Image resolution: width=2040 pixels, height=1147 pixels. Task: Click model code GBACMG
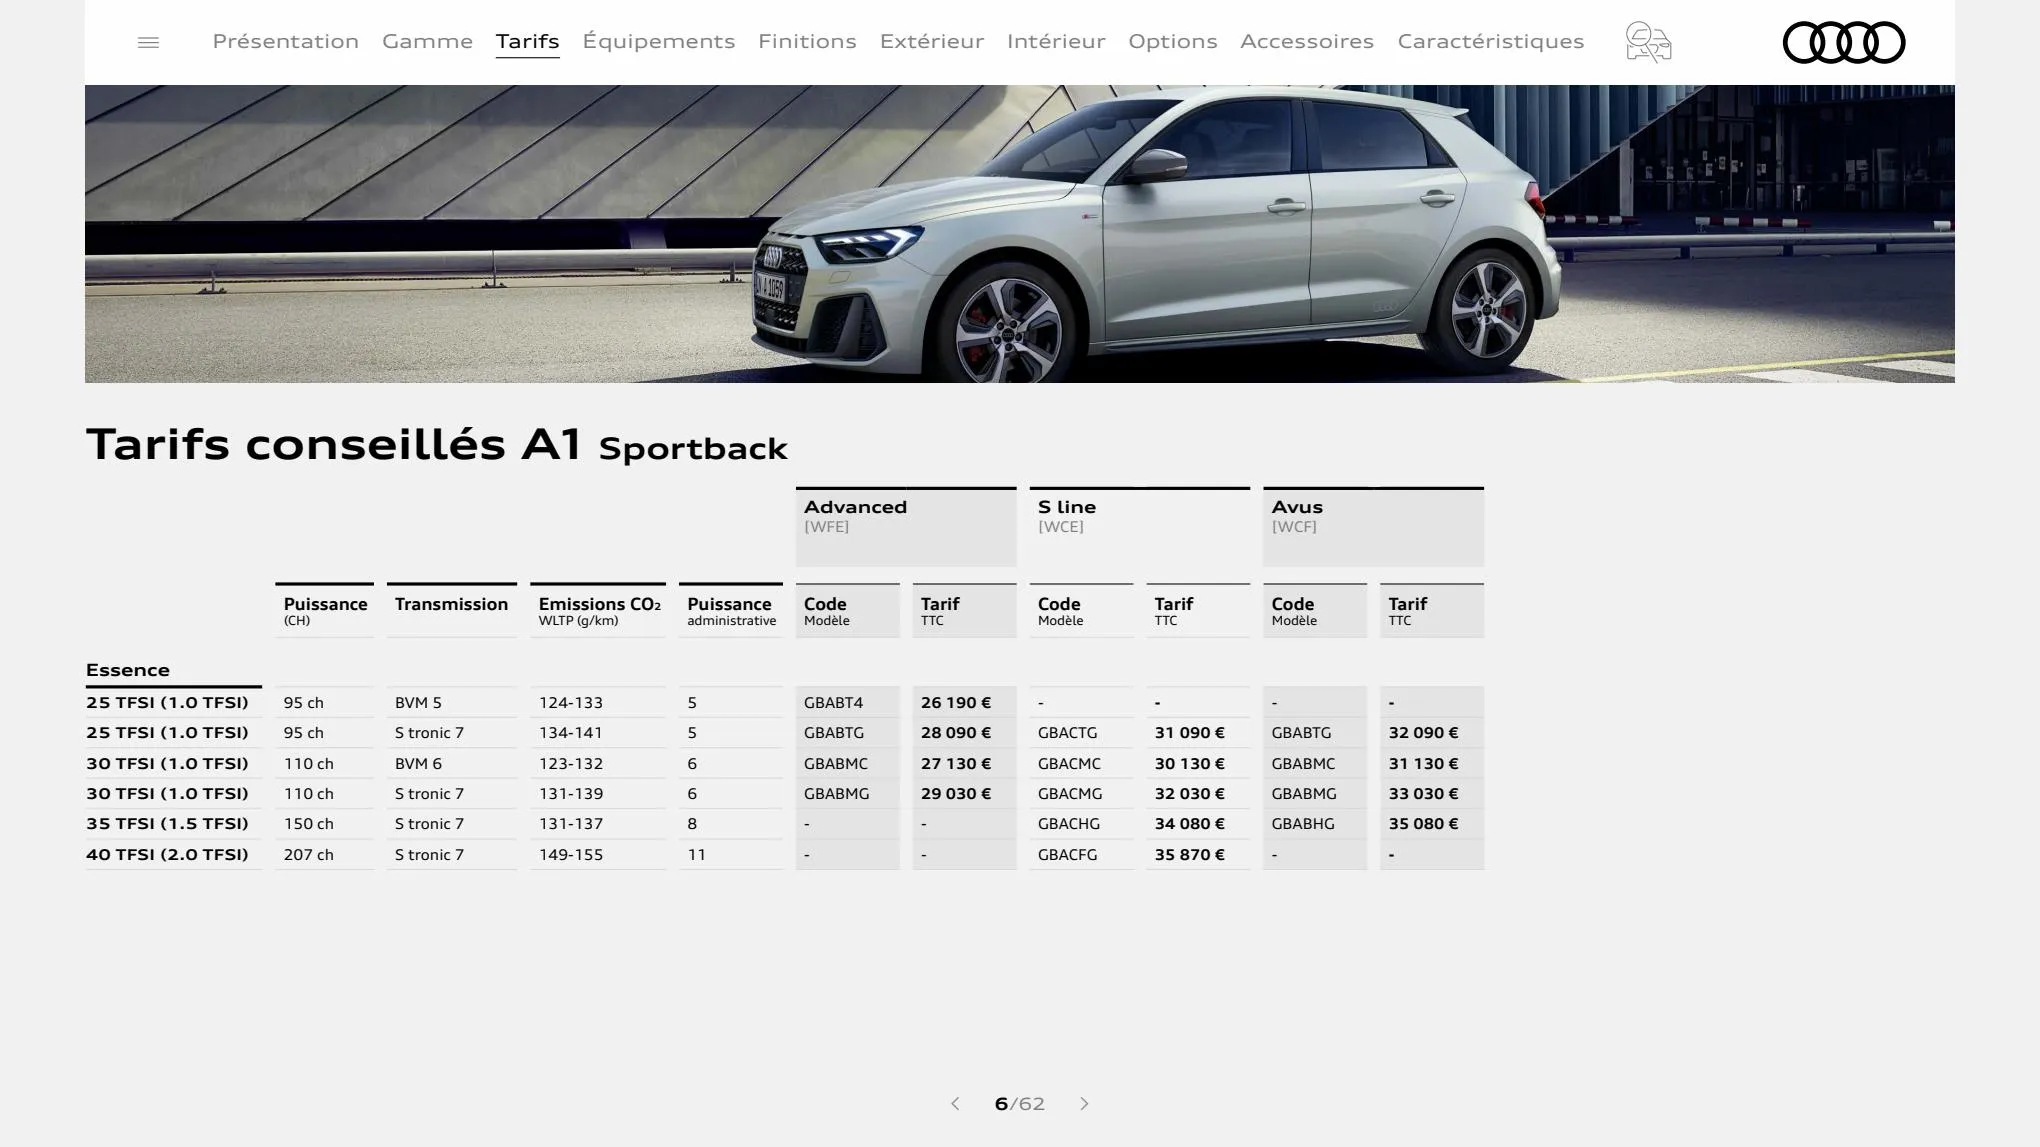pos(1070,793)
